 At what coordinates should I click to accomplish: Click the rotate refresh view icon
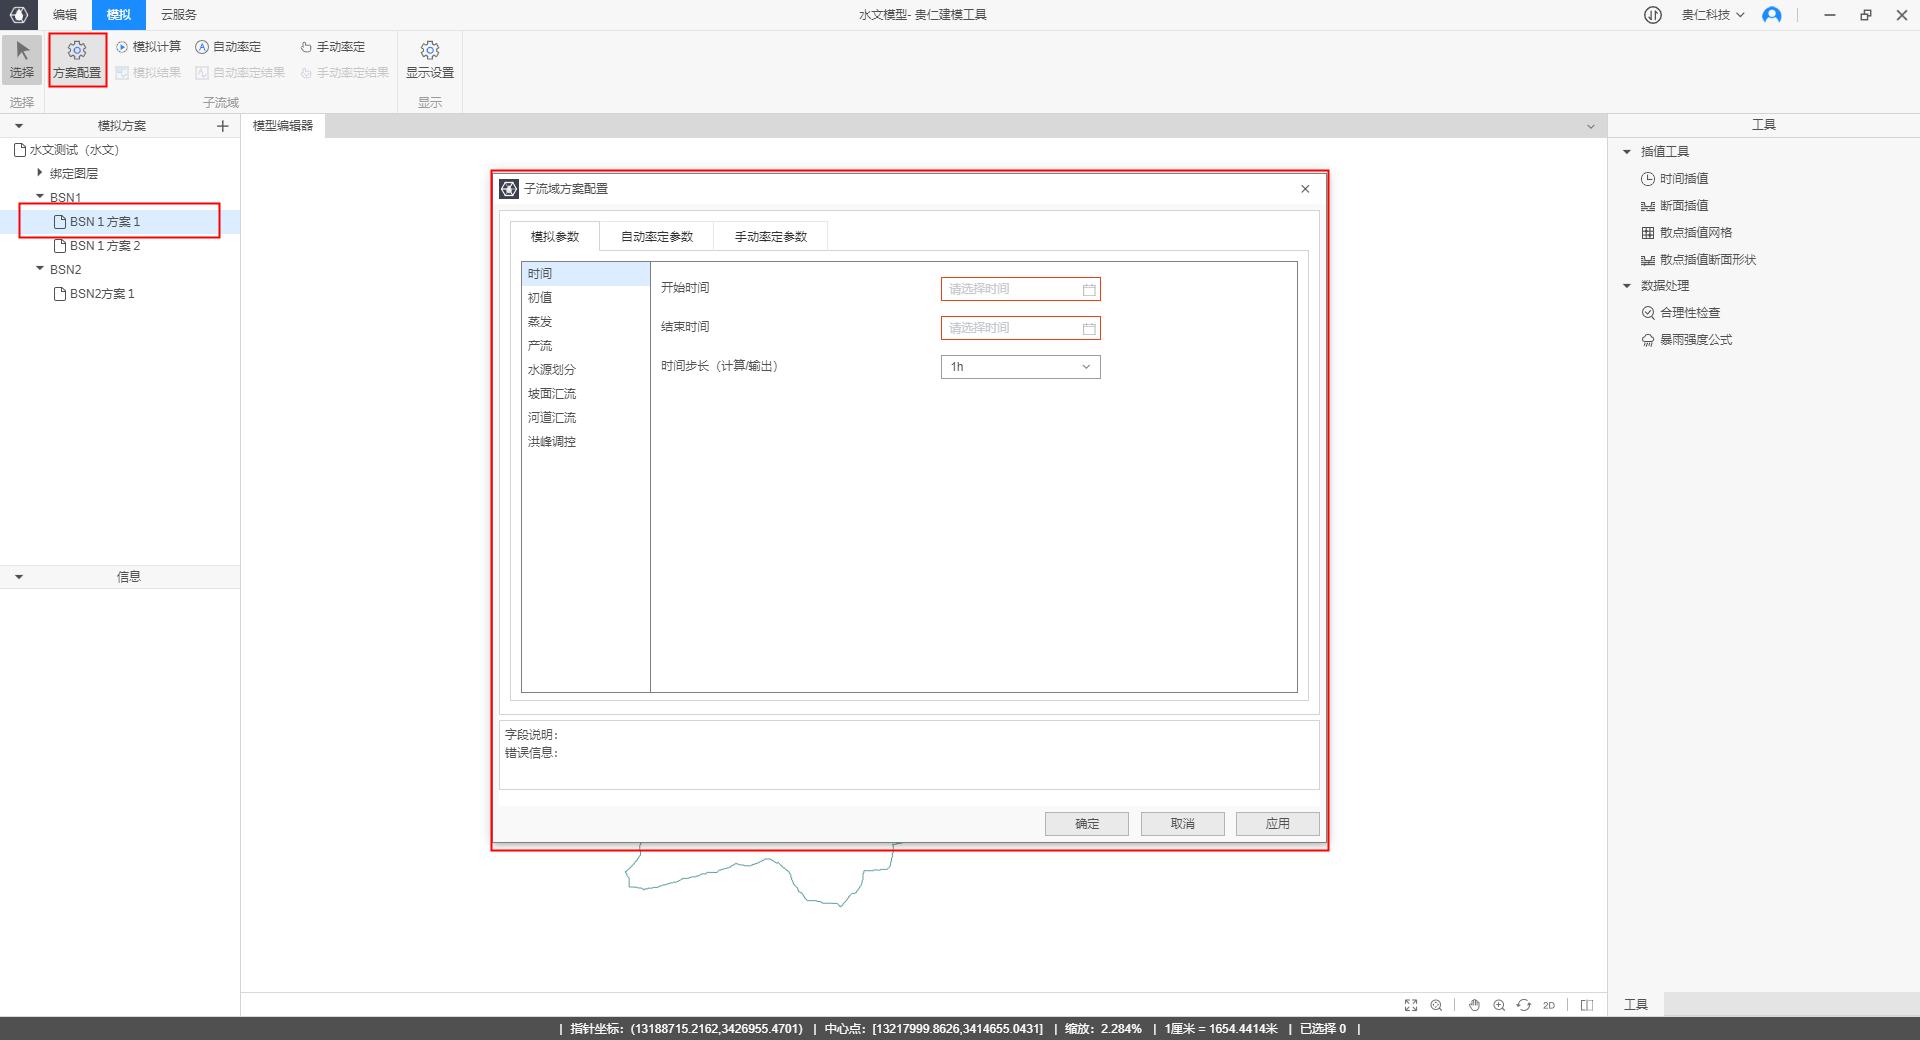pos(1524,1005)
